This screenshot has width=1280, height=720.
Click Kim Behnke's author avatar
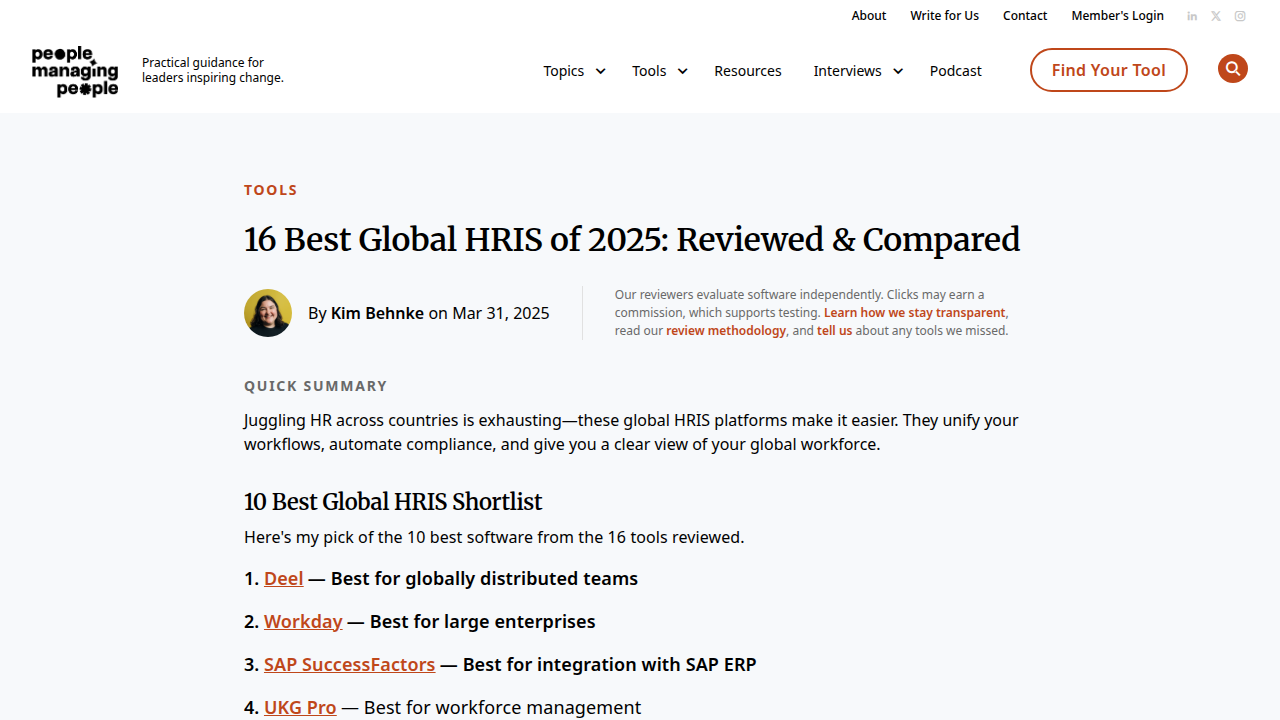pos(268,313)
